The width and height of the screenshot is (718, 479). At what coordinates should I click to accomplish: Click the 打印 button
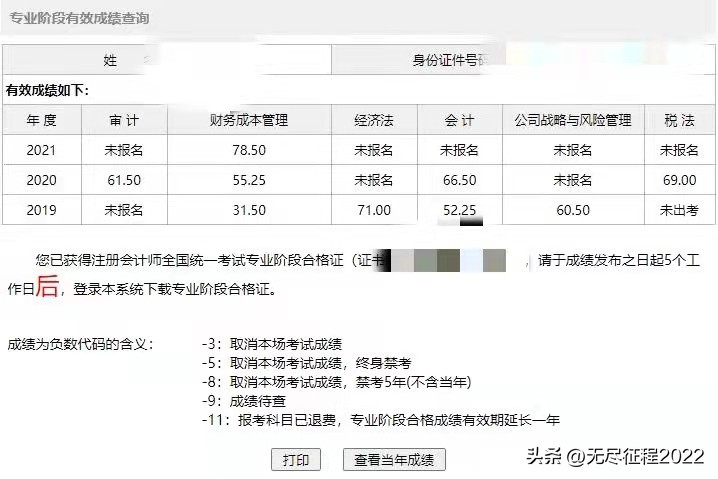pyautogui.click(x=296, y=460)
